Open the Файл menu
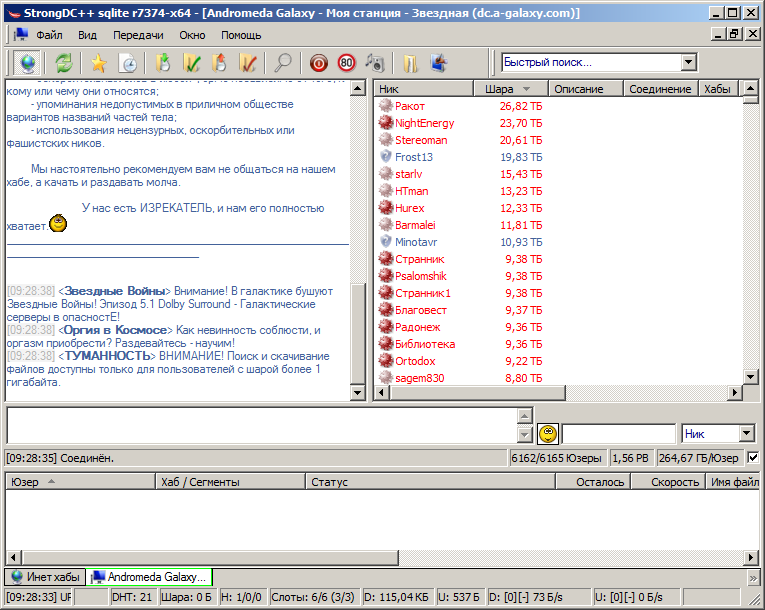The width and height of the screenshot is (765, 610). coord(49,35)
